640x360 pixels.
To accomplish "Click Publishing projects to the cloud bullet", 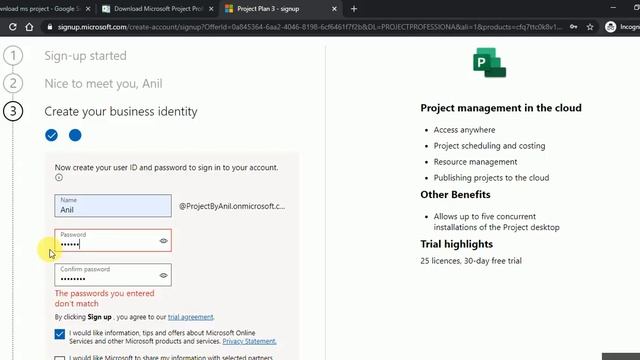I will (x=491, y=178).
